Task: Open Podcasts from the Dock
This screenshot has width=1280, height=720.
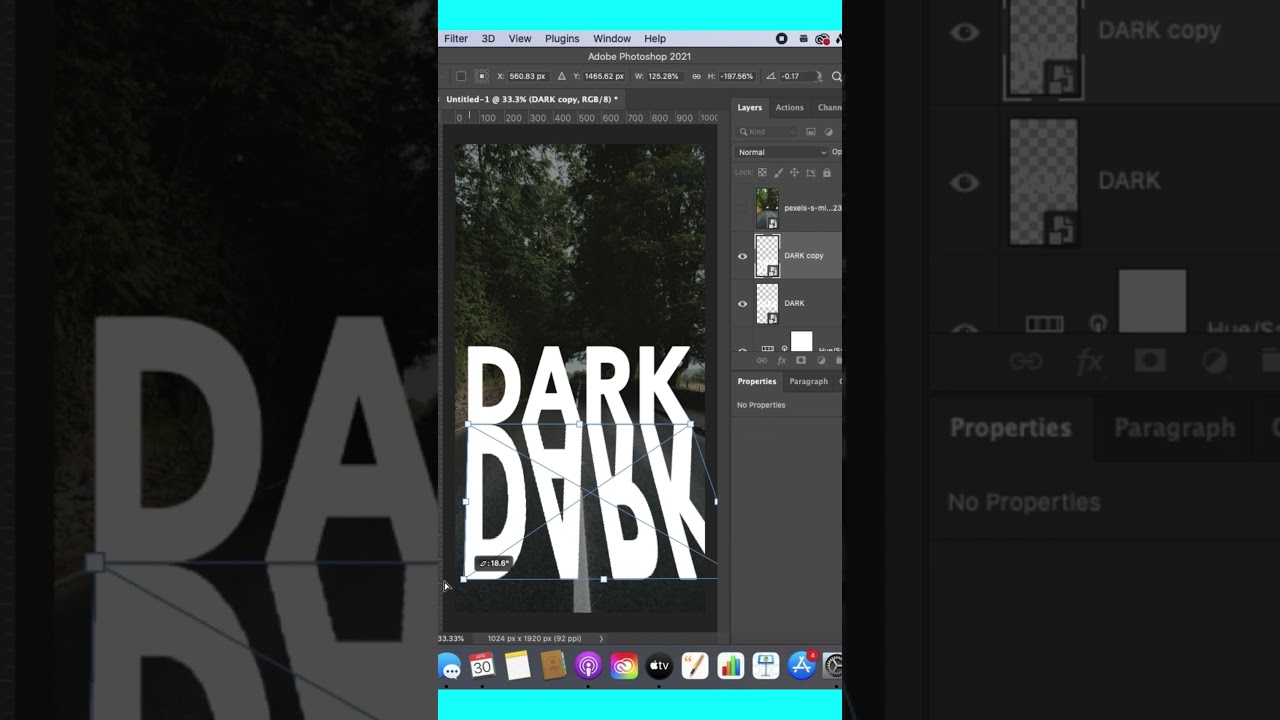Action: click(x=588, y=666)
